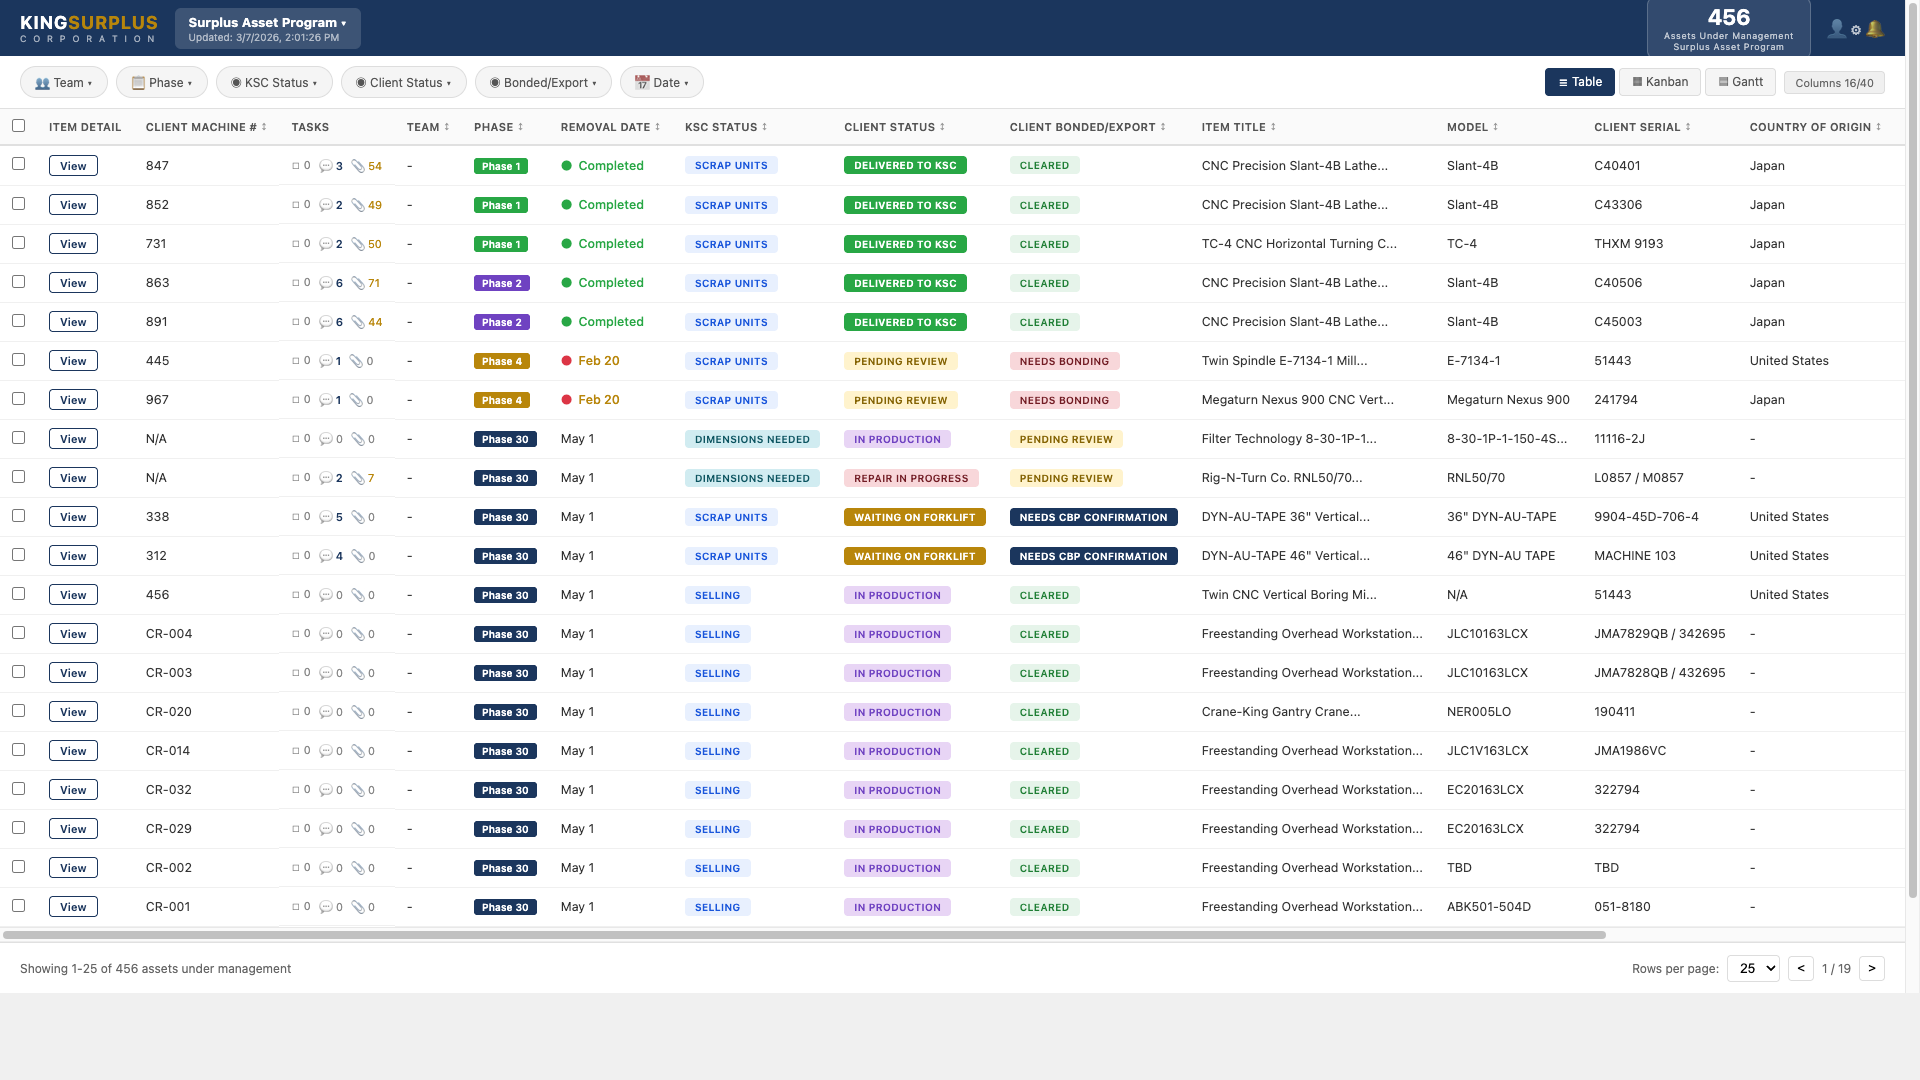
Task: Expand the Client Status filter dropdown
Action: (x=403, y=82)
